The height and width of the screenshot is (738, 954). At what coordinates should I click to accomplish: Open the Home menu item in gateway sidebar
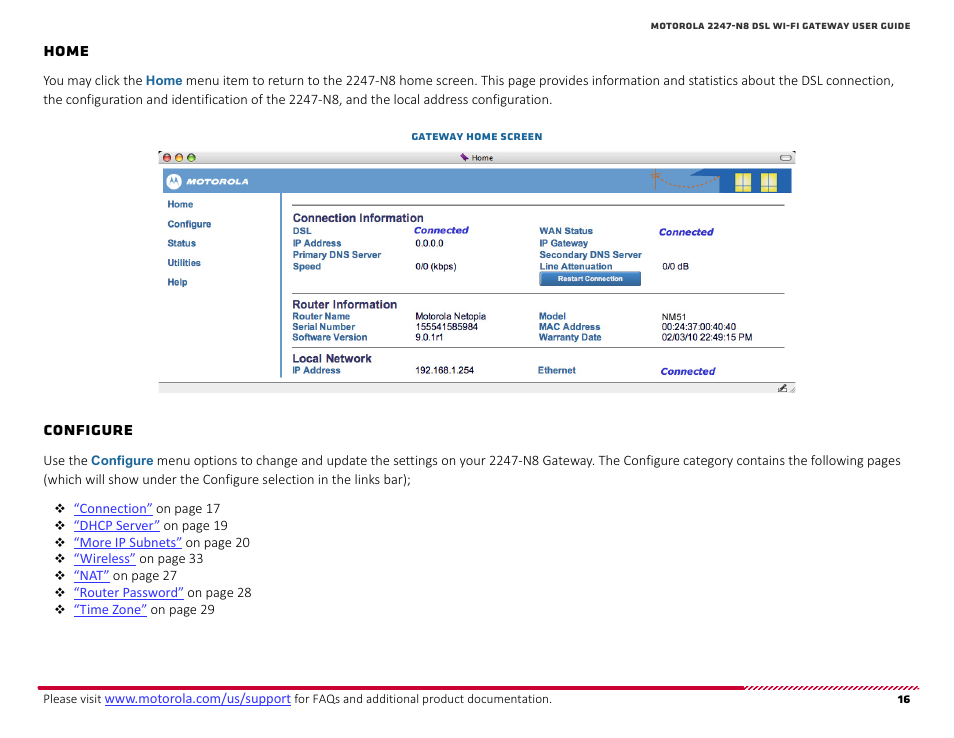[x=180, y=204]
